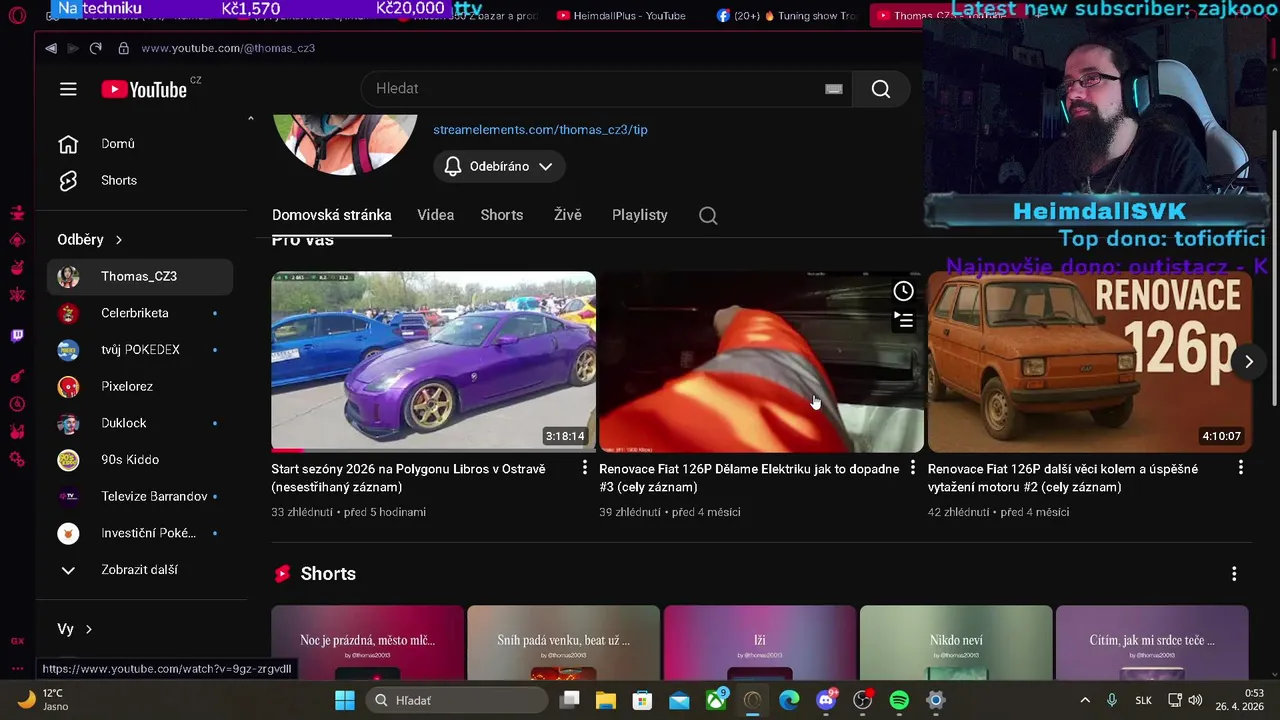The height and width of the screenshot is (720, 1280).
Task: Play the Renovace 126p orange Fiat thumbnail
Action: (1089, 362)
